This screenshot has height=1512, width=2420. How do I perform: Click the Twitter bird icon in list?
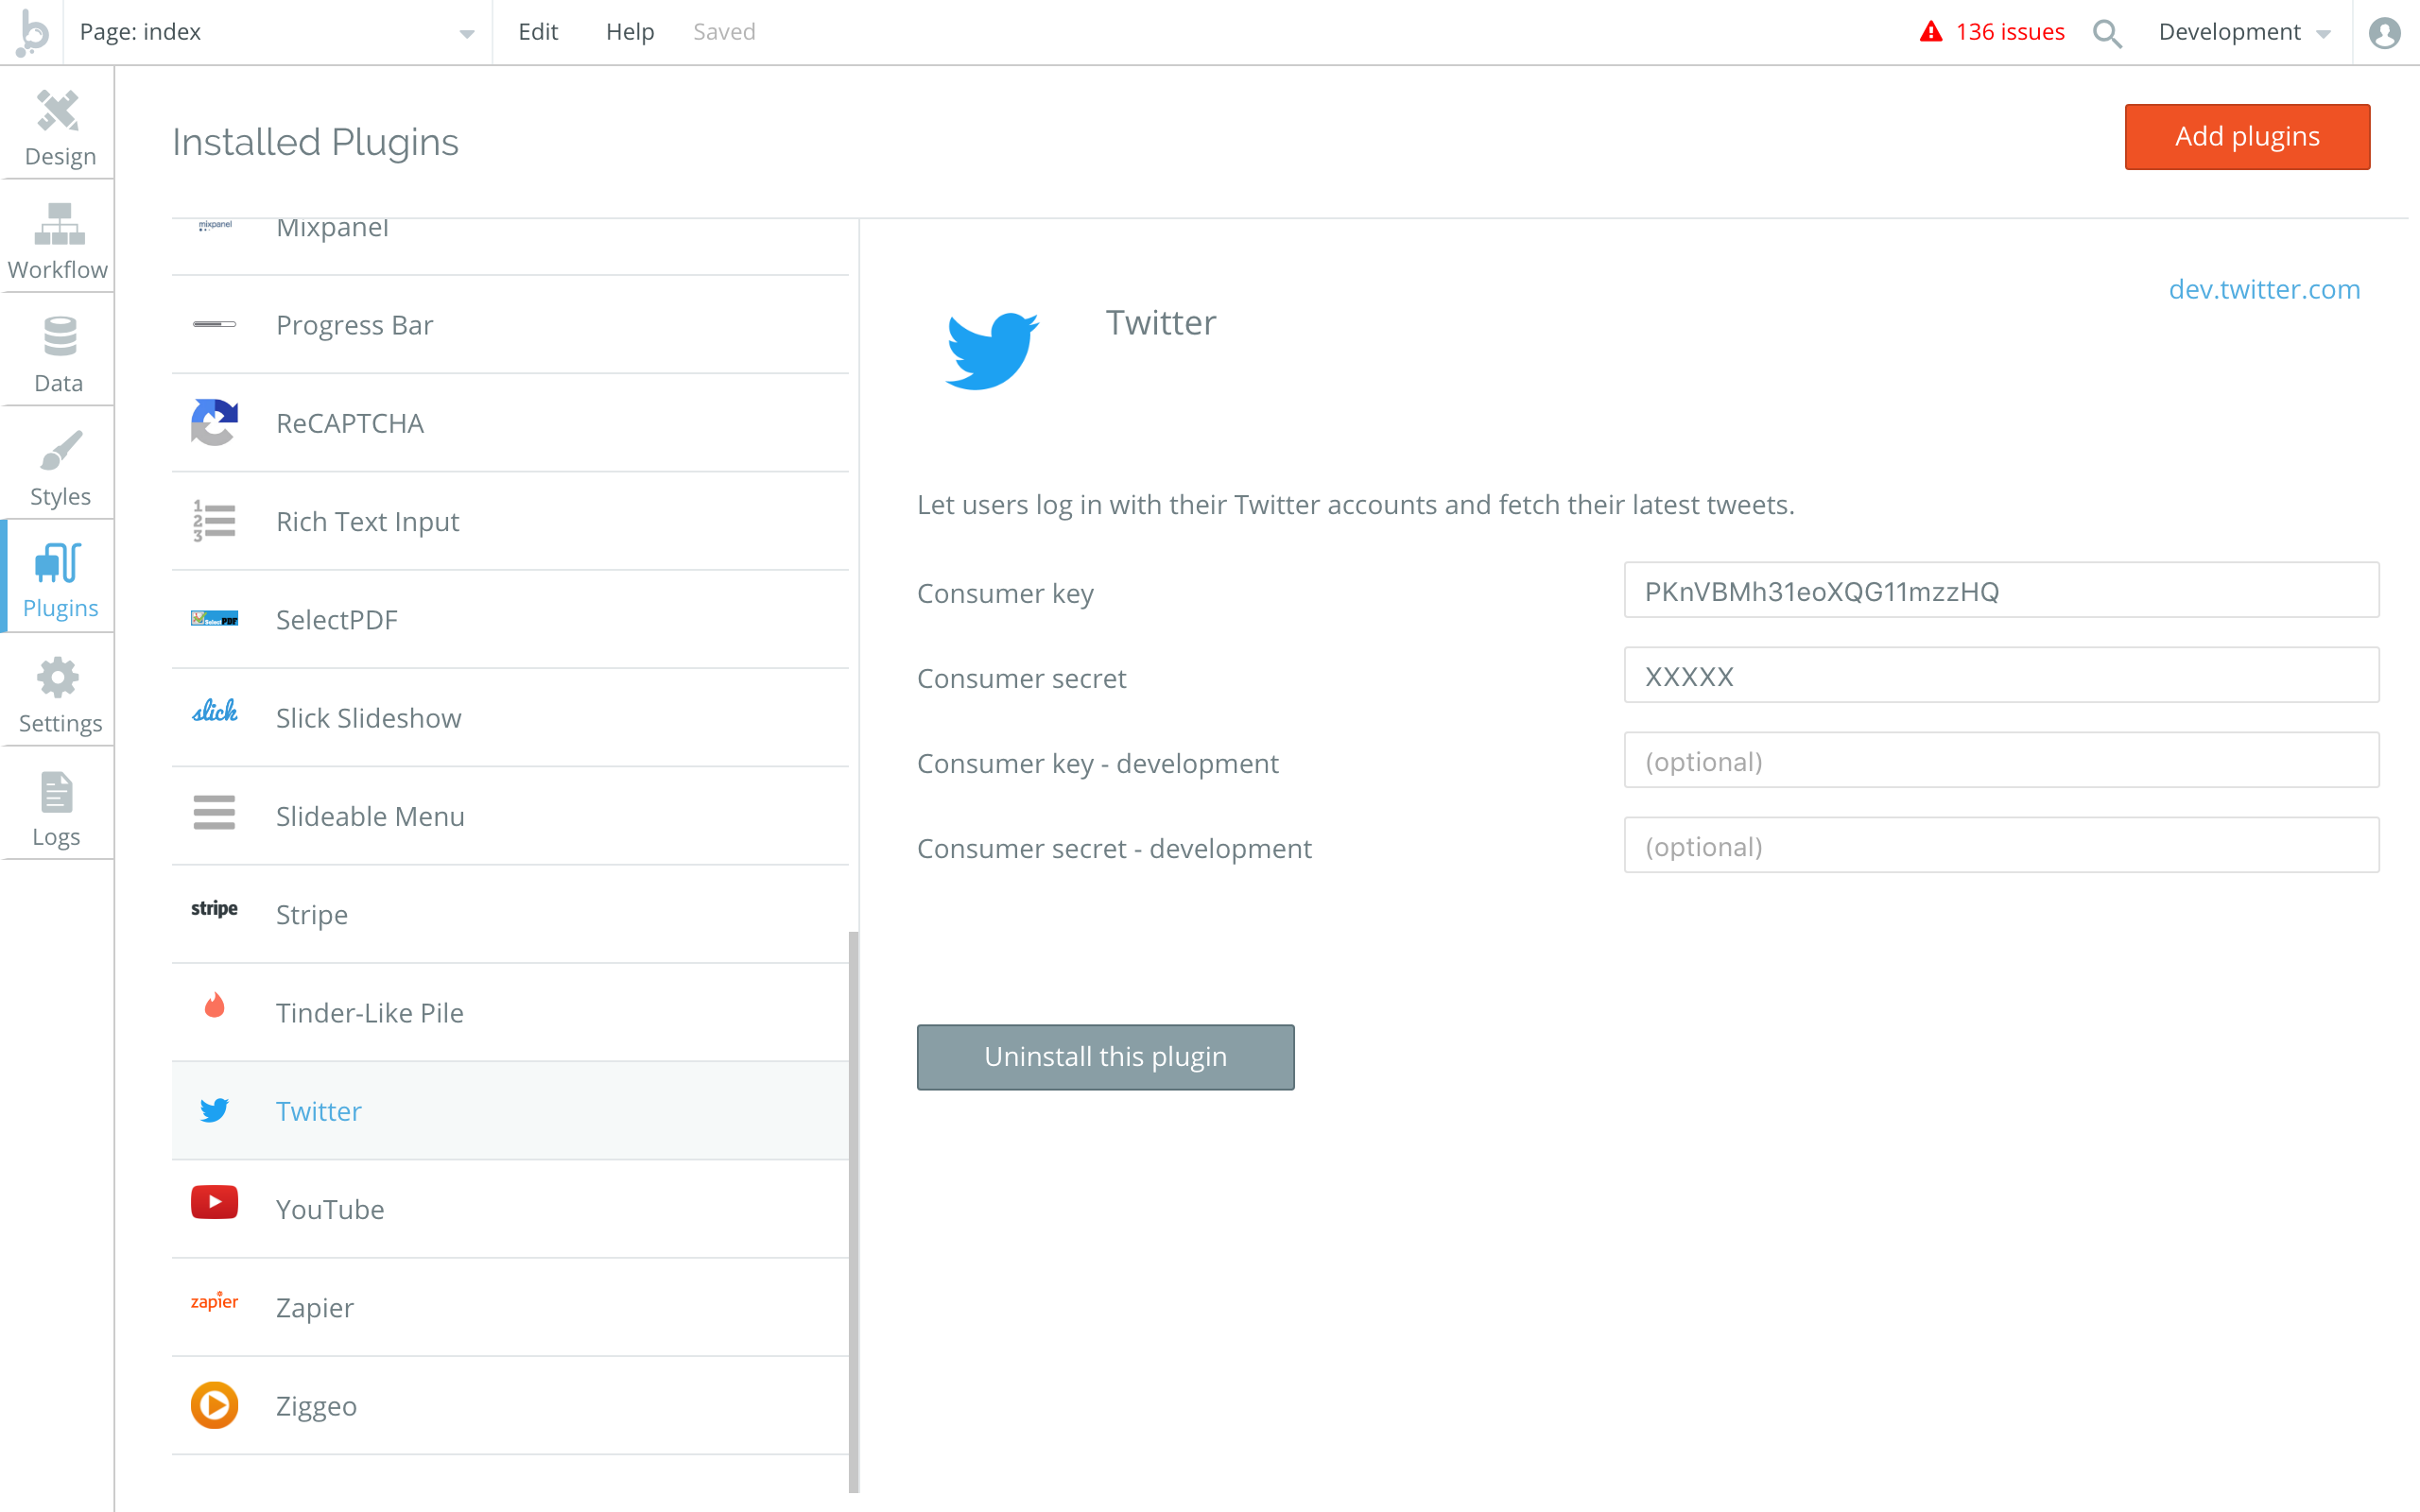pos(214,1110)
